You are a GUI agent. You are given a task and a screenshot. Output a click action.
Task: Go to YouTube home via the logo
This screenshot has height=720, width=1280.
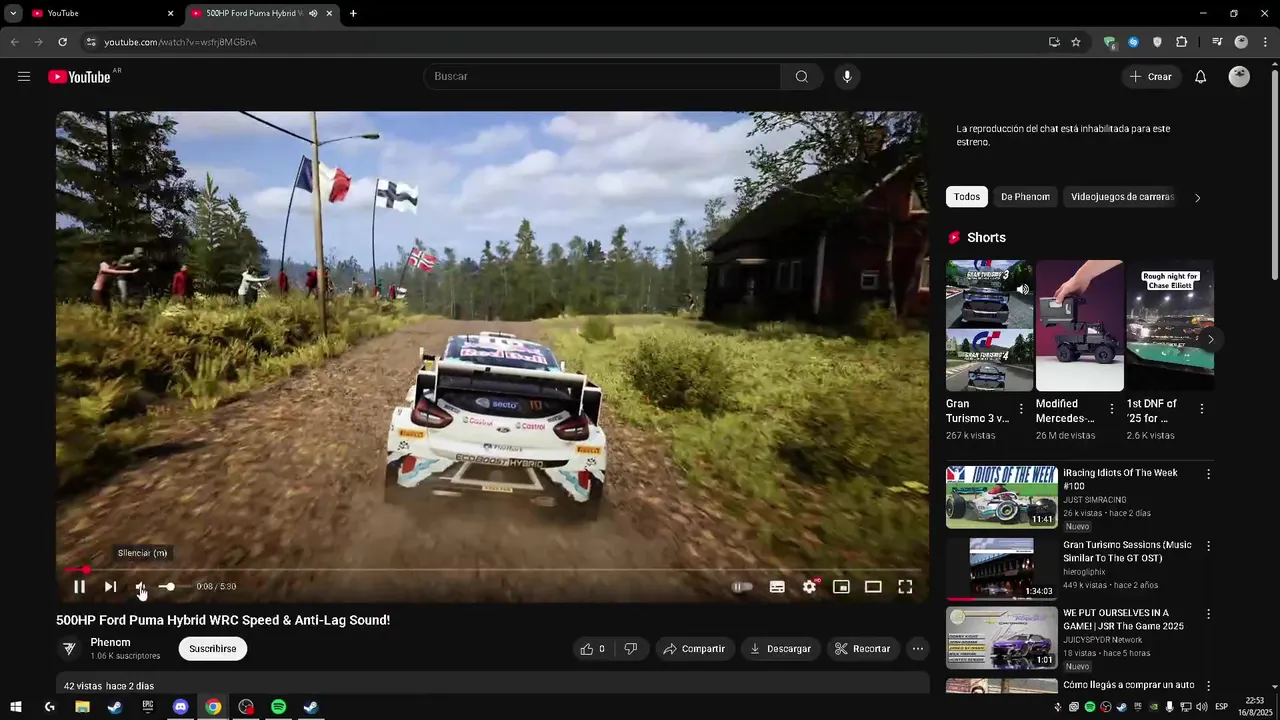[80, 77]
